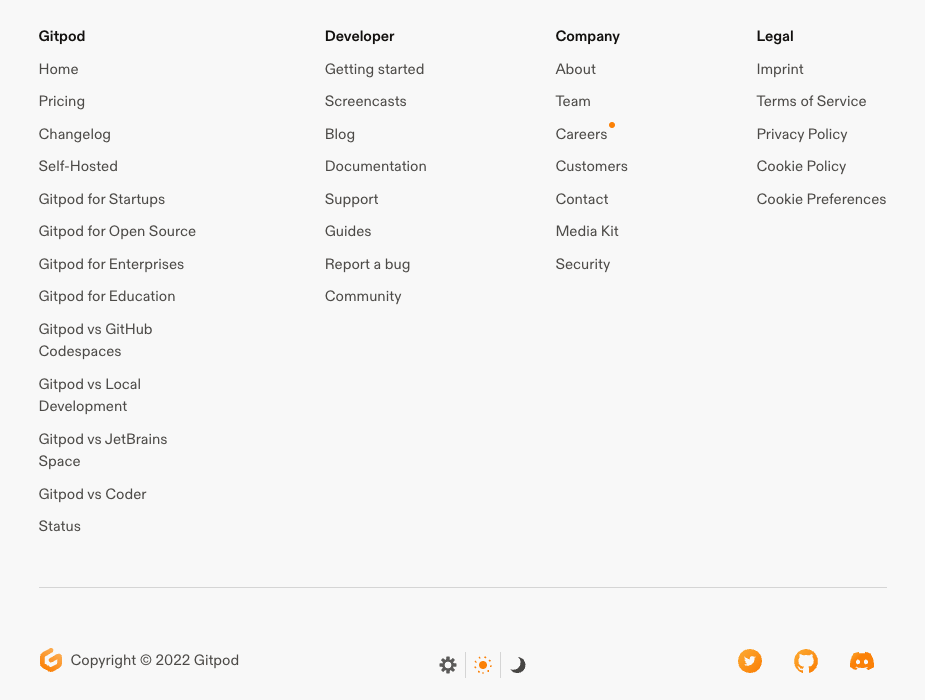925x700 pixels.
Task: Open the Home link
Action: pyautogui.click(x=58, y=69)
